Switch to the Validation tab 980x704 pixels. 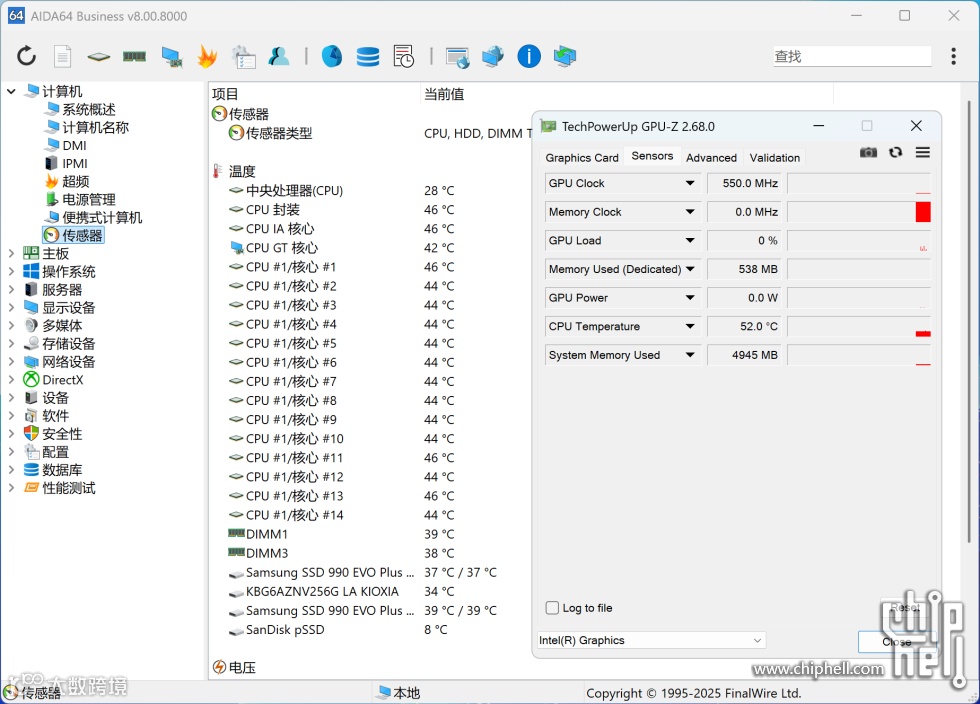pos(774,158)
